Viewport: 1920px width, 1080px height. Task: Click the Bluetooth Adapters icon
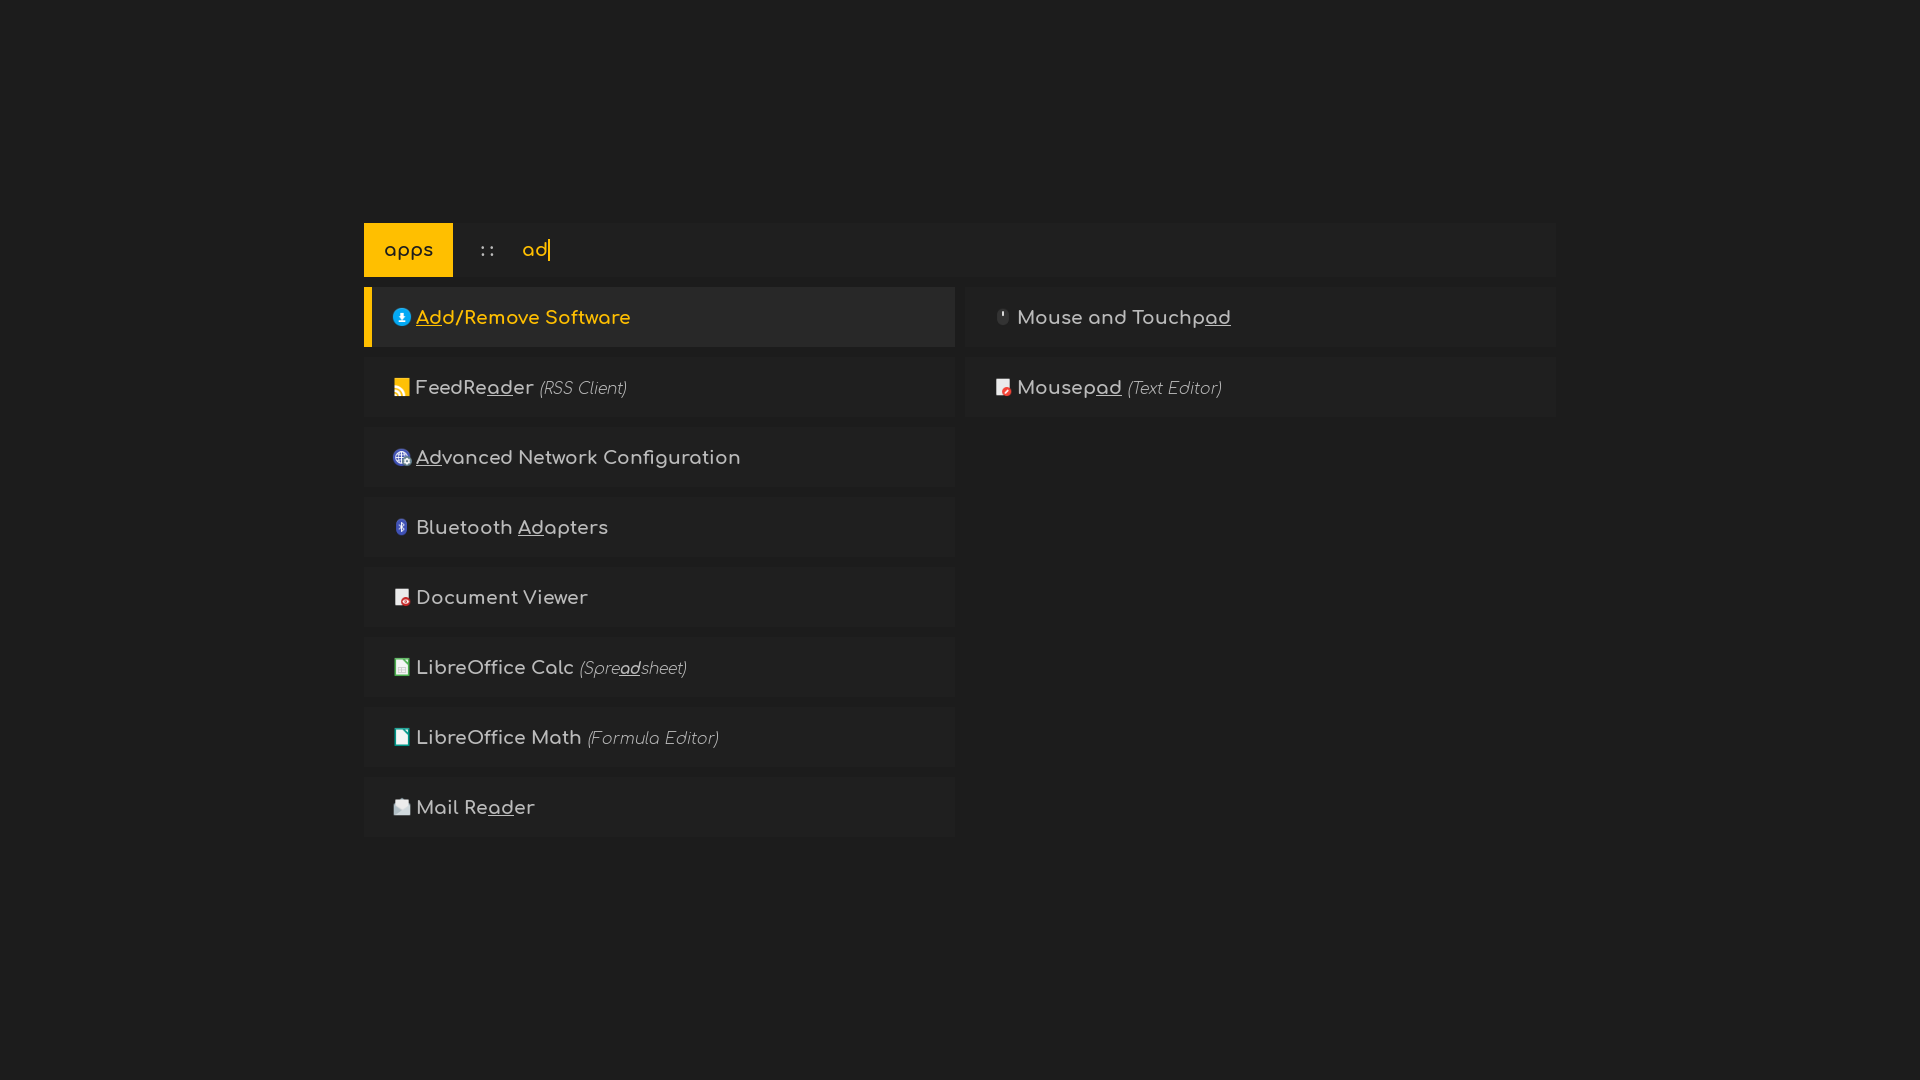(402, 527)
